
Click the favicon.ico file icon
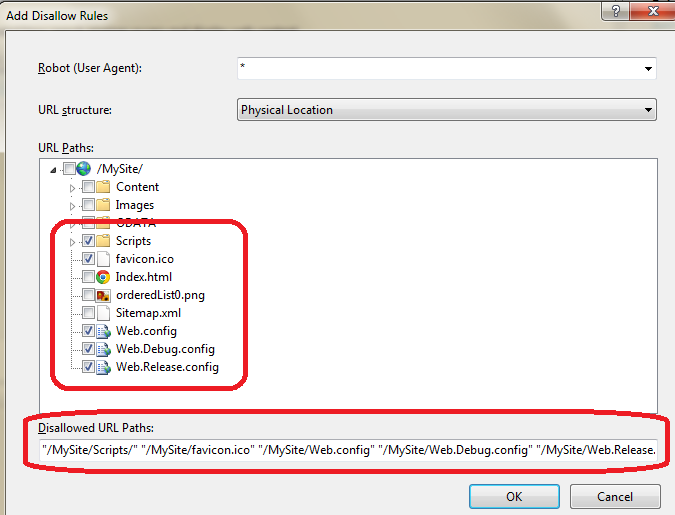pos(103,259)
